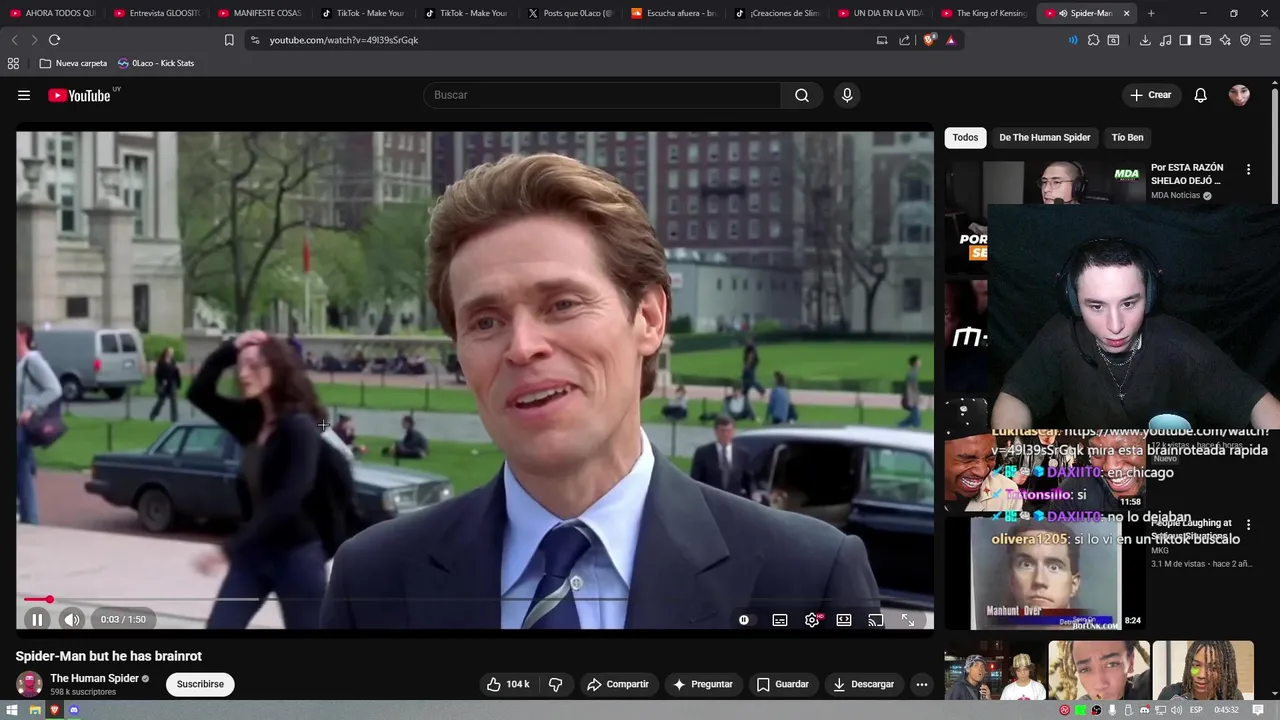Open Brave Shields lion icon
The height and width of the screenshot is (720, 1280).
coord(929,40)
